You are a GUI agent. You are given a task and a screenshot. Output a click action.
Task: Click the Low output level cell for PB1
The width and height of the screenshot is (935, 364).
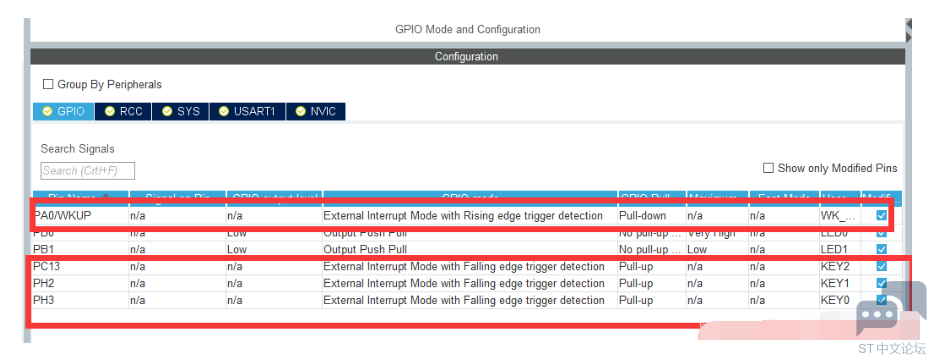pos(274,249)
